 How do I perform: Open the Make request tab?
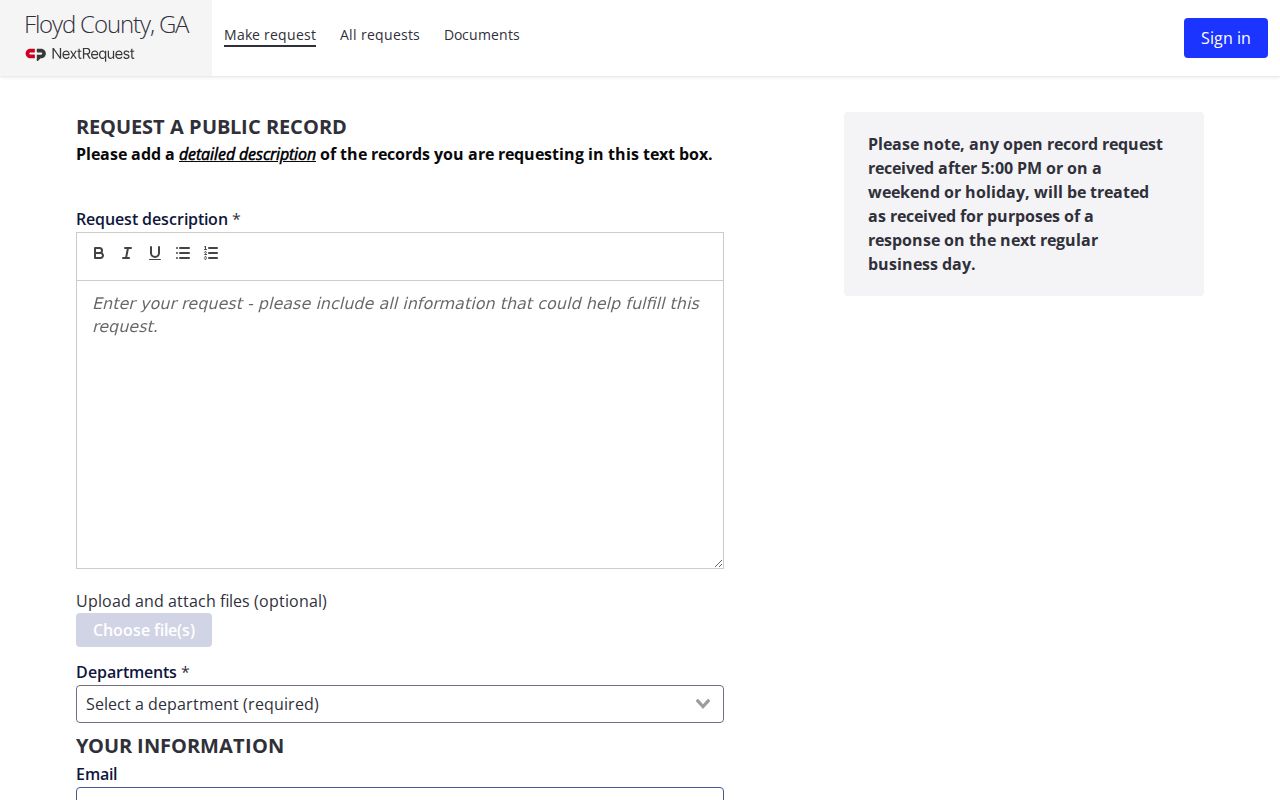click(270, 35)
